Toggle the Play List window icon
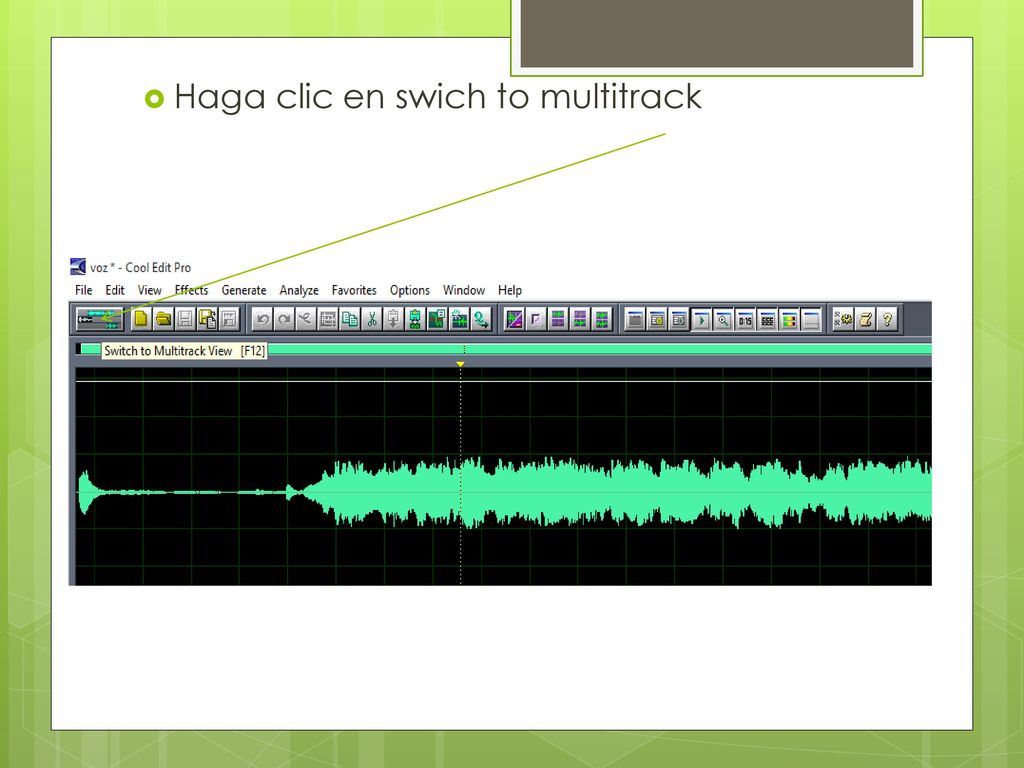This screenshot has height=768, width=1024. tap(679, 319)
